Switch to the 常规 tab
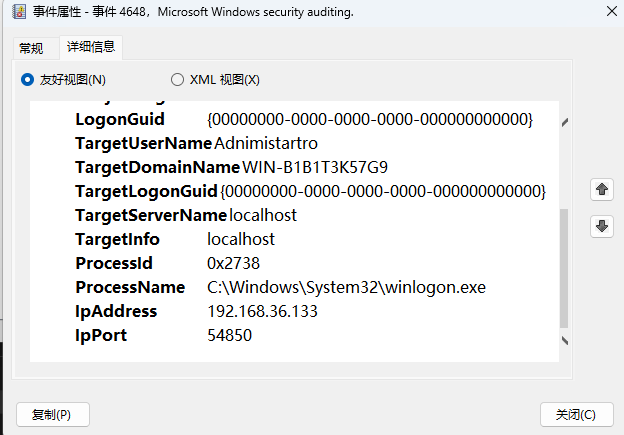 click(x=31, y=48)
